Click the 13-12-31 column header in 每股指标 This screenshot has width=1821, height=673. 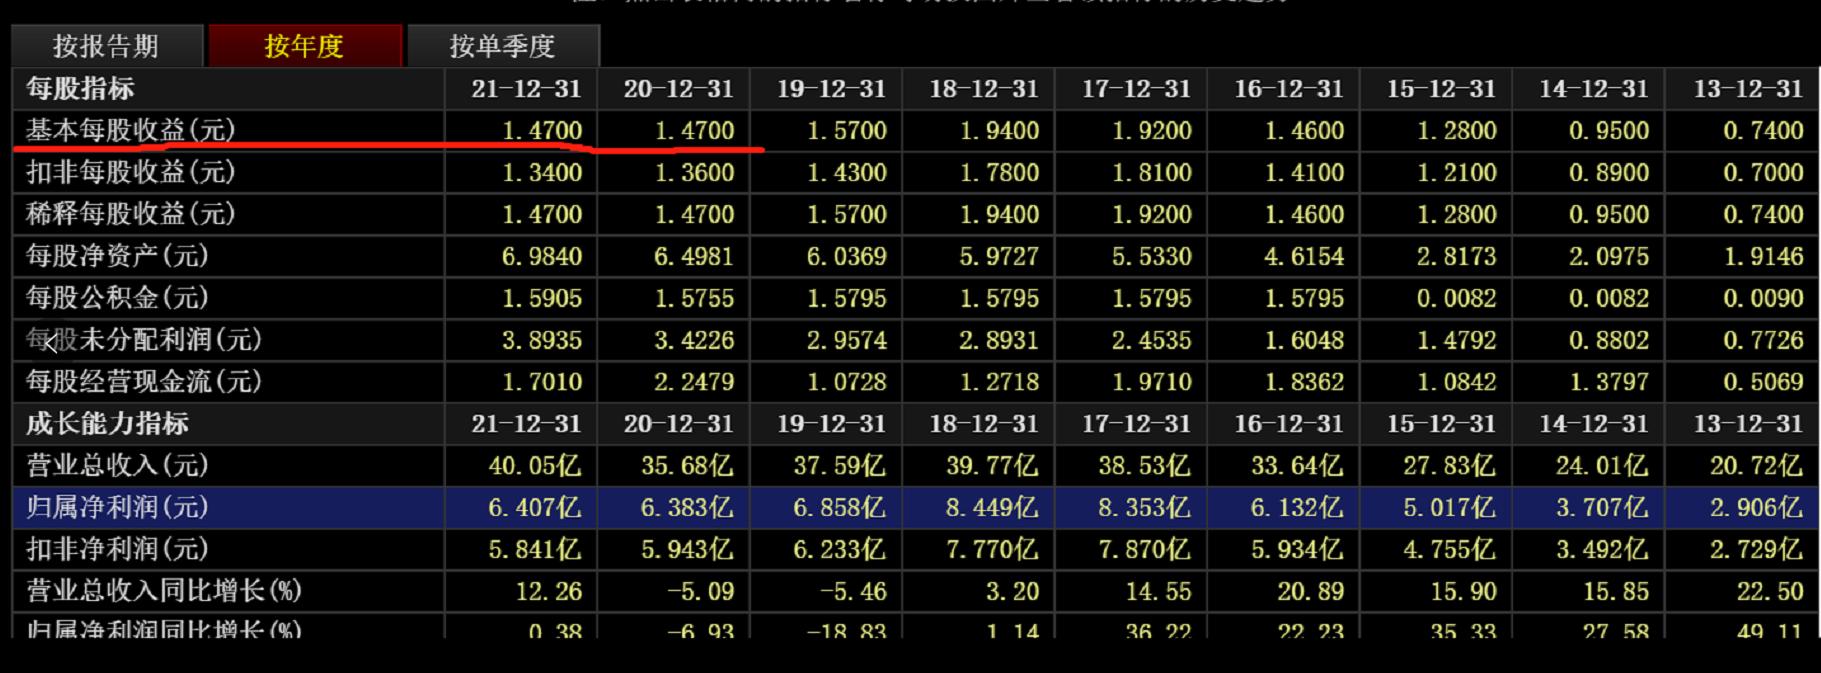pos(1748,89)
